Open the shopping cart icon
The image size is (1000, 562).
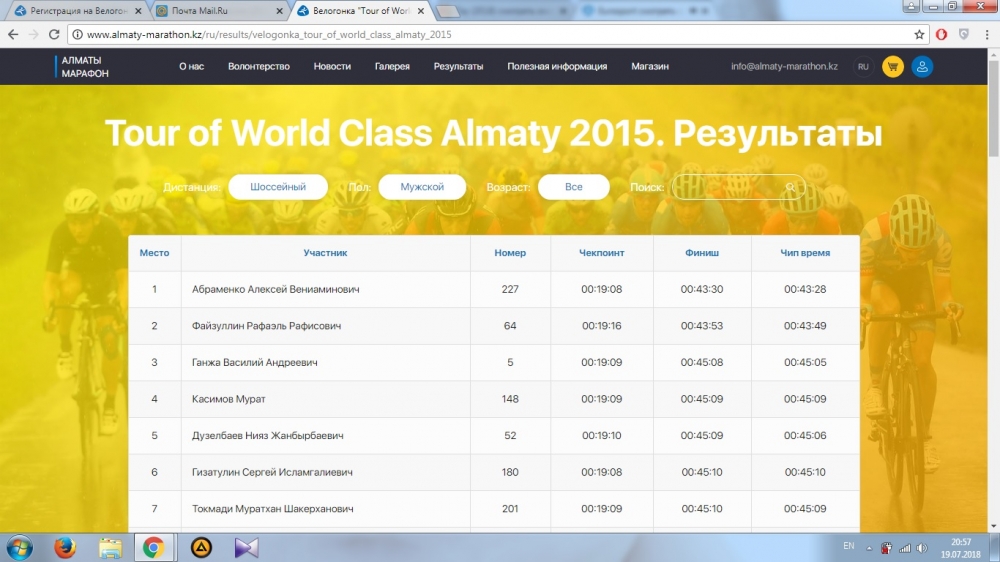[892, 67]
